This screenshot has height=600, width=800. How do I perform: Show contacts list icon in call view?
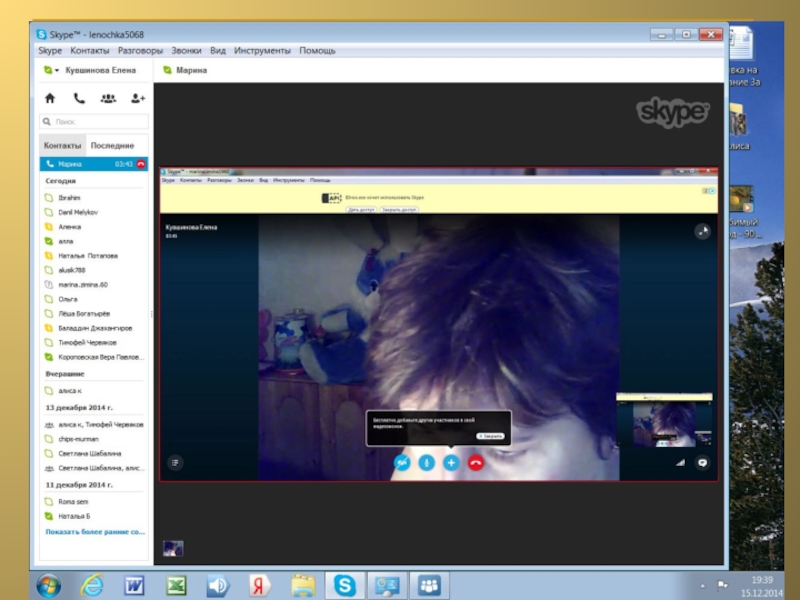(x=175, y=463)
